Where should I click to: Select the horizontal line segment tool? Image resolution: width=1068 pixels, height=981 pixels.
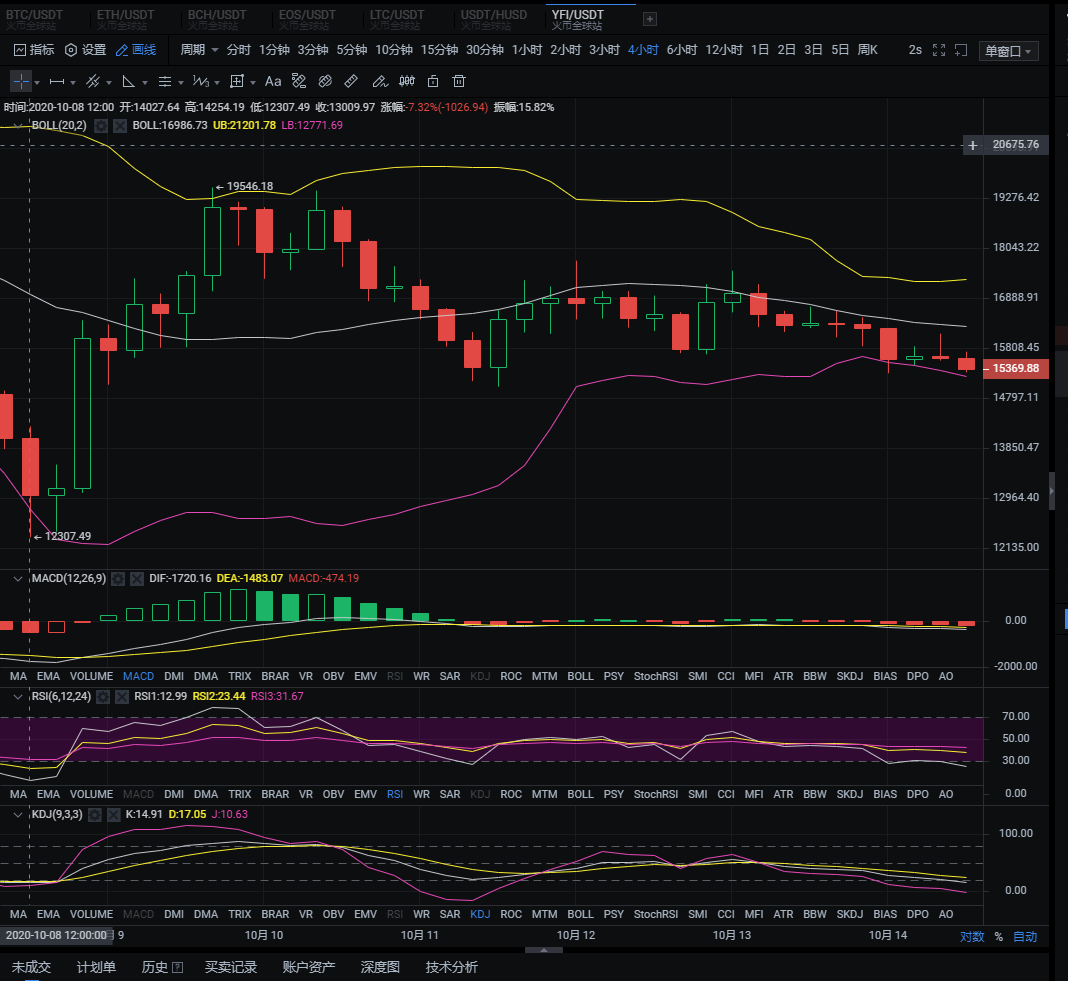[x=57, y=82]
